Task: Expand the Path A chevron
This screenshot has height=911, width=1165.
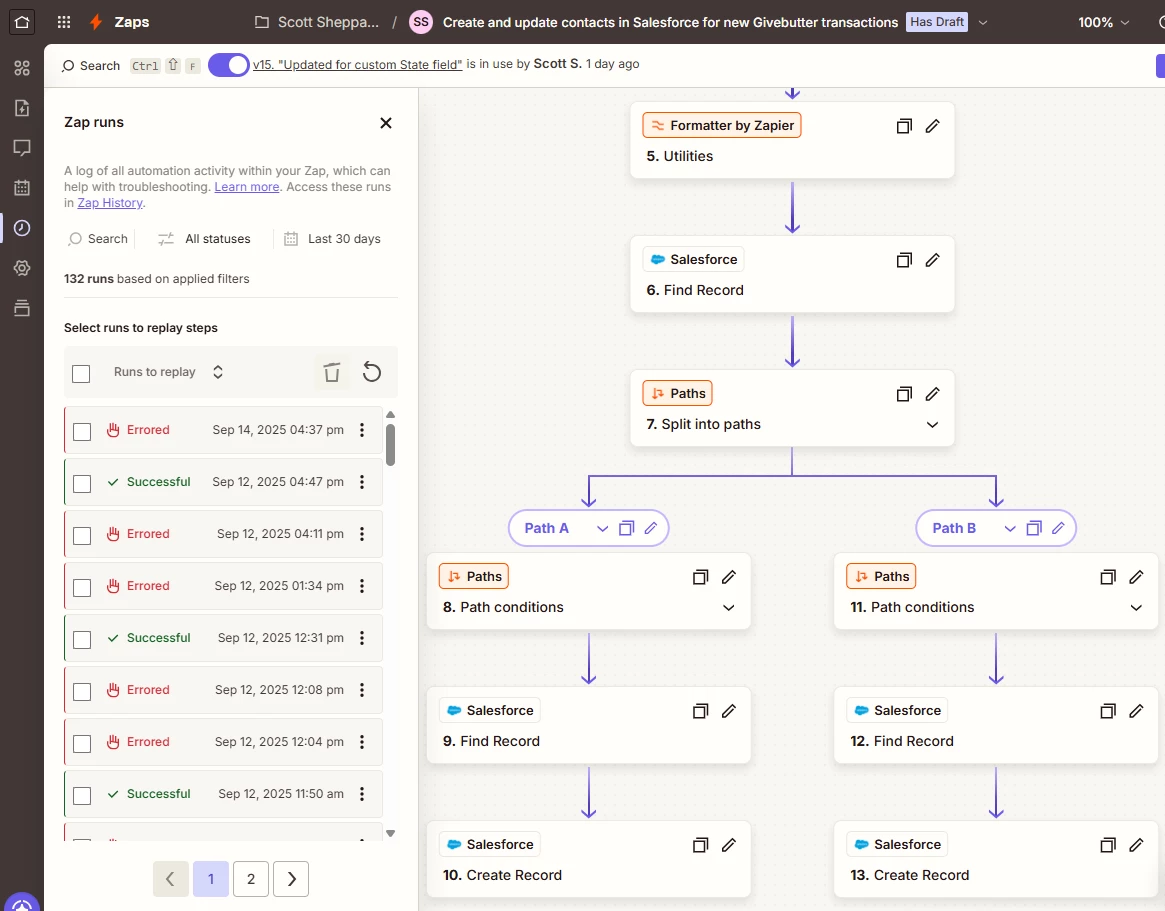Action: 603,528
